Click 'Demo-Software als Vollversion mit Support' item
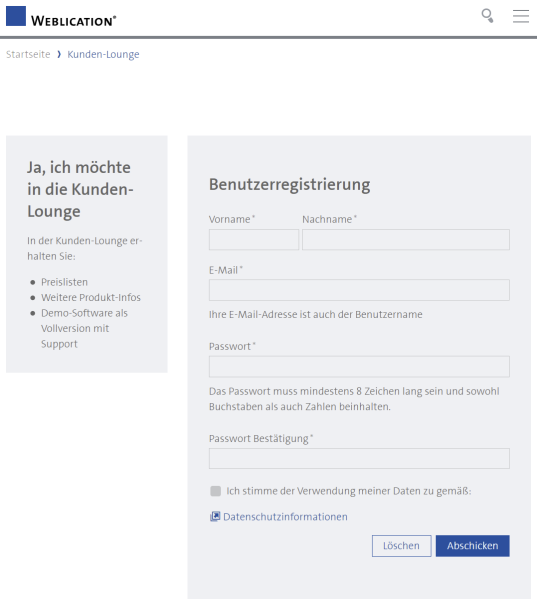The image size is (537, 604). point(85,329)
